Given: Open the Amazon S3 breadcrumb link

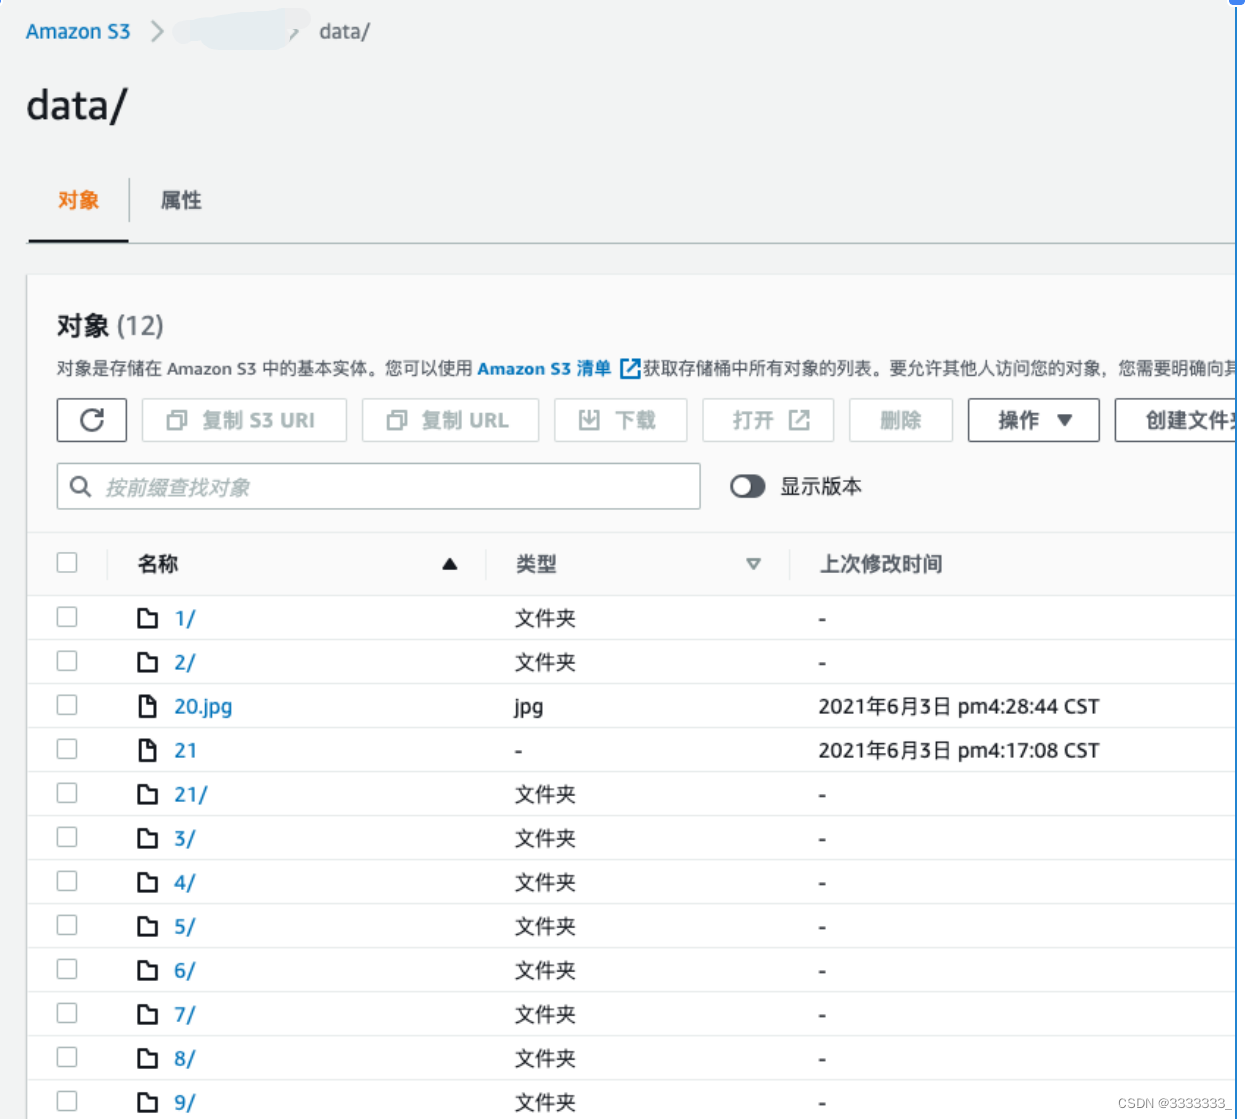Looking at the screenshot, I should 77,31.
